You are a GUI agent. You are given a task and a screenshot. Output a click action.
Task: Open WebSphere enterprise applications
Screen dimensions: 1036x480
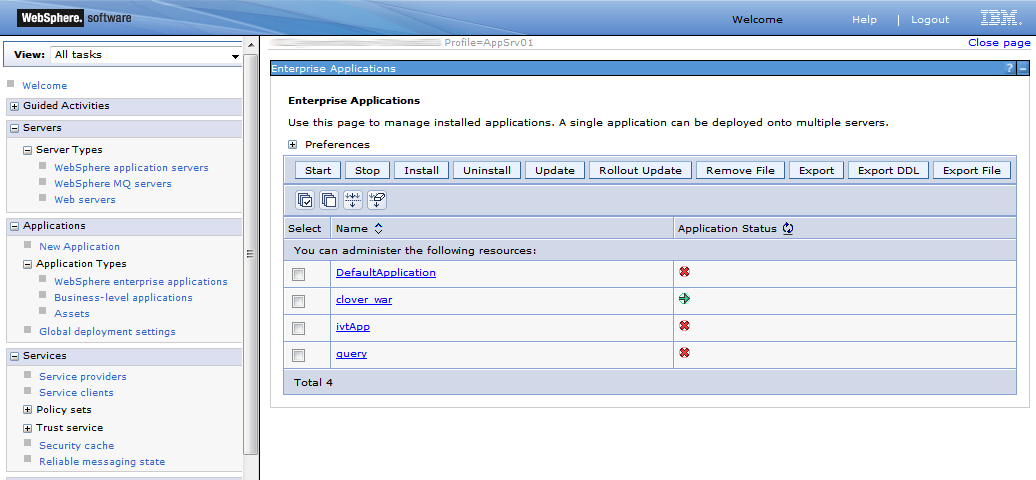tap(141, 282)
